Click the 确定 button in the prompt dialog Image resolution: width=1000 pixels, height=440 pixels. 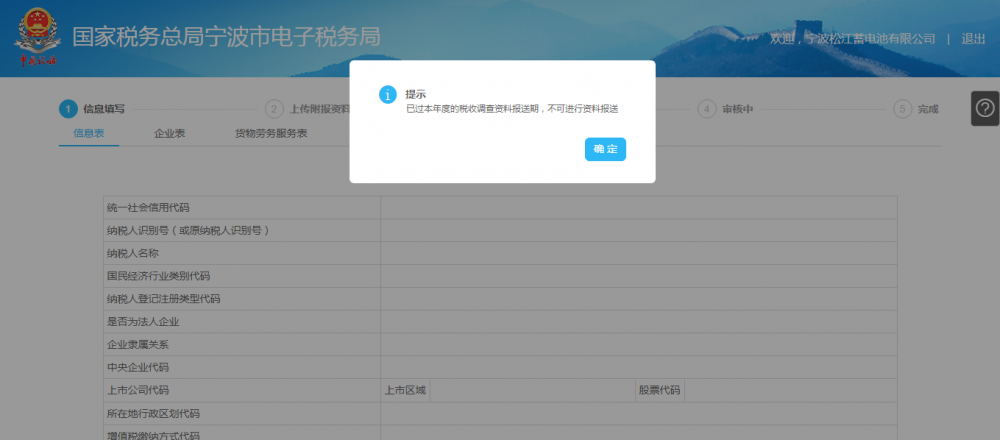(x=605, y=149)
